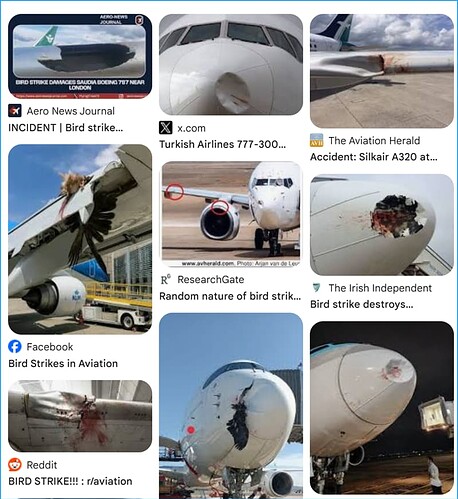Open the Turkish Airlines dented nose image
This screenshot has width=458, height=499.
tap(231, 64)
